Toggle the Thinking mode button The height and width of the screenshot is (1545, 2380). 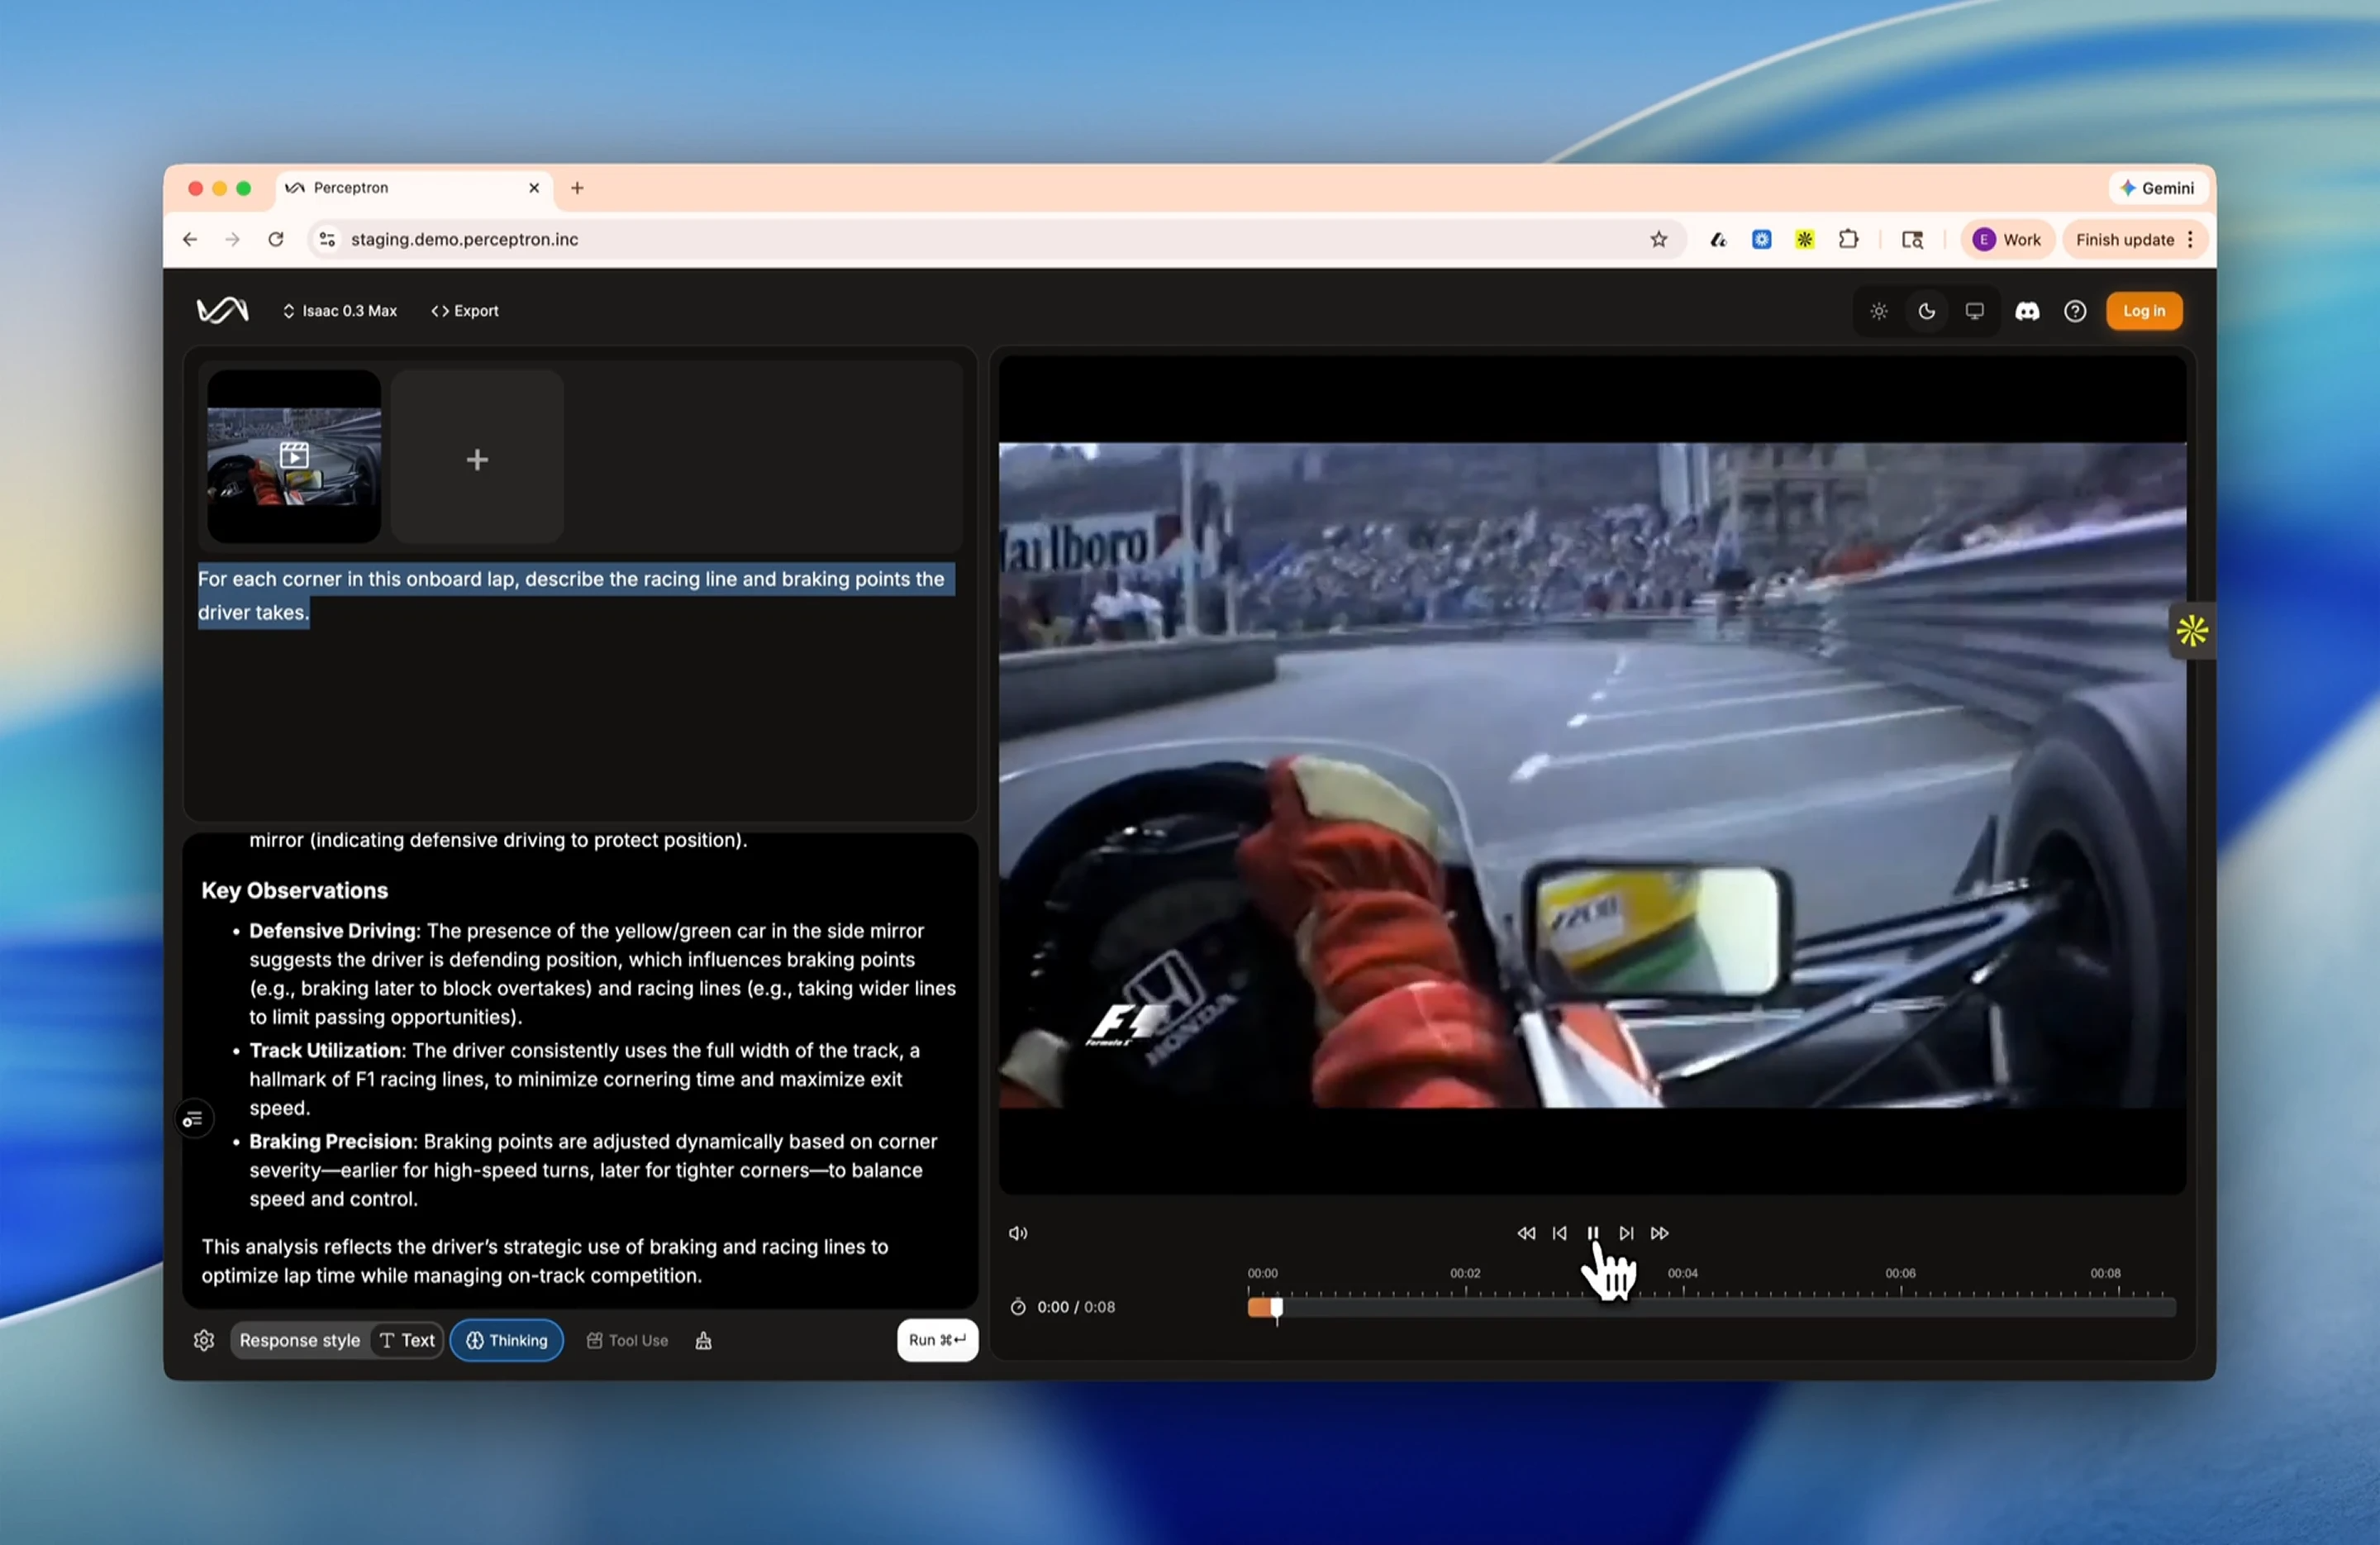(507, 1340)
